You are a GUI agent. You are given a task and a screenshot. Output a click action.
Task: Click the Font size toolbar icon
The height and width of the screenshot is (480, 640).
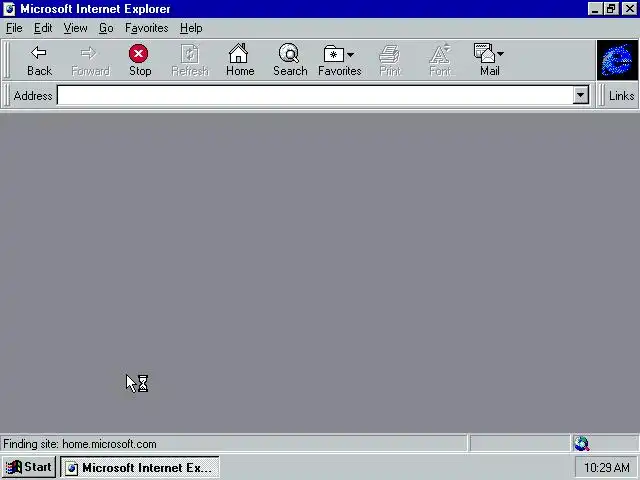tap(440, 60)
